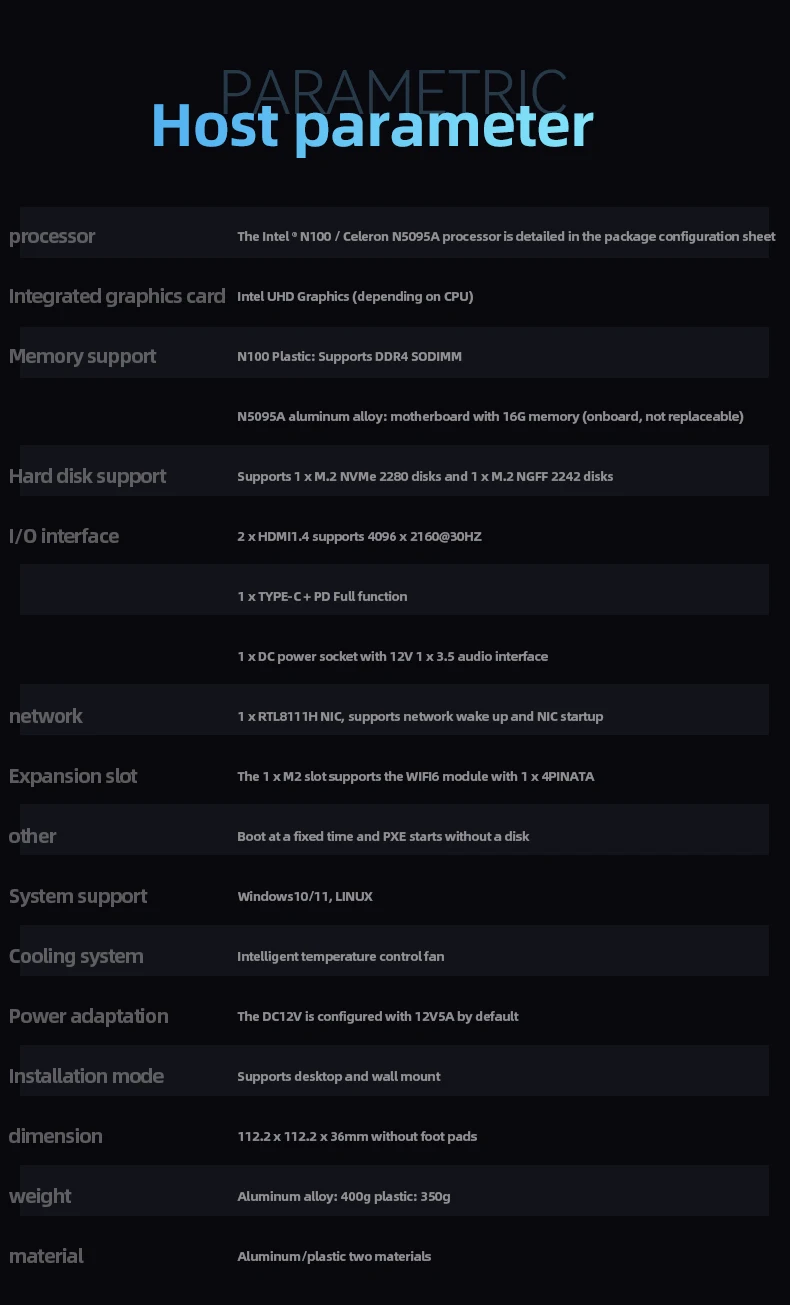Screen dimensions: 790x1305
Task: Click the 'Aluminum/plastic two materials' text
Action: (x=334, y=1257)
